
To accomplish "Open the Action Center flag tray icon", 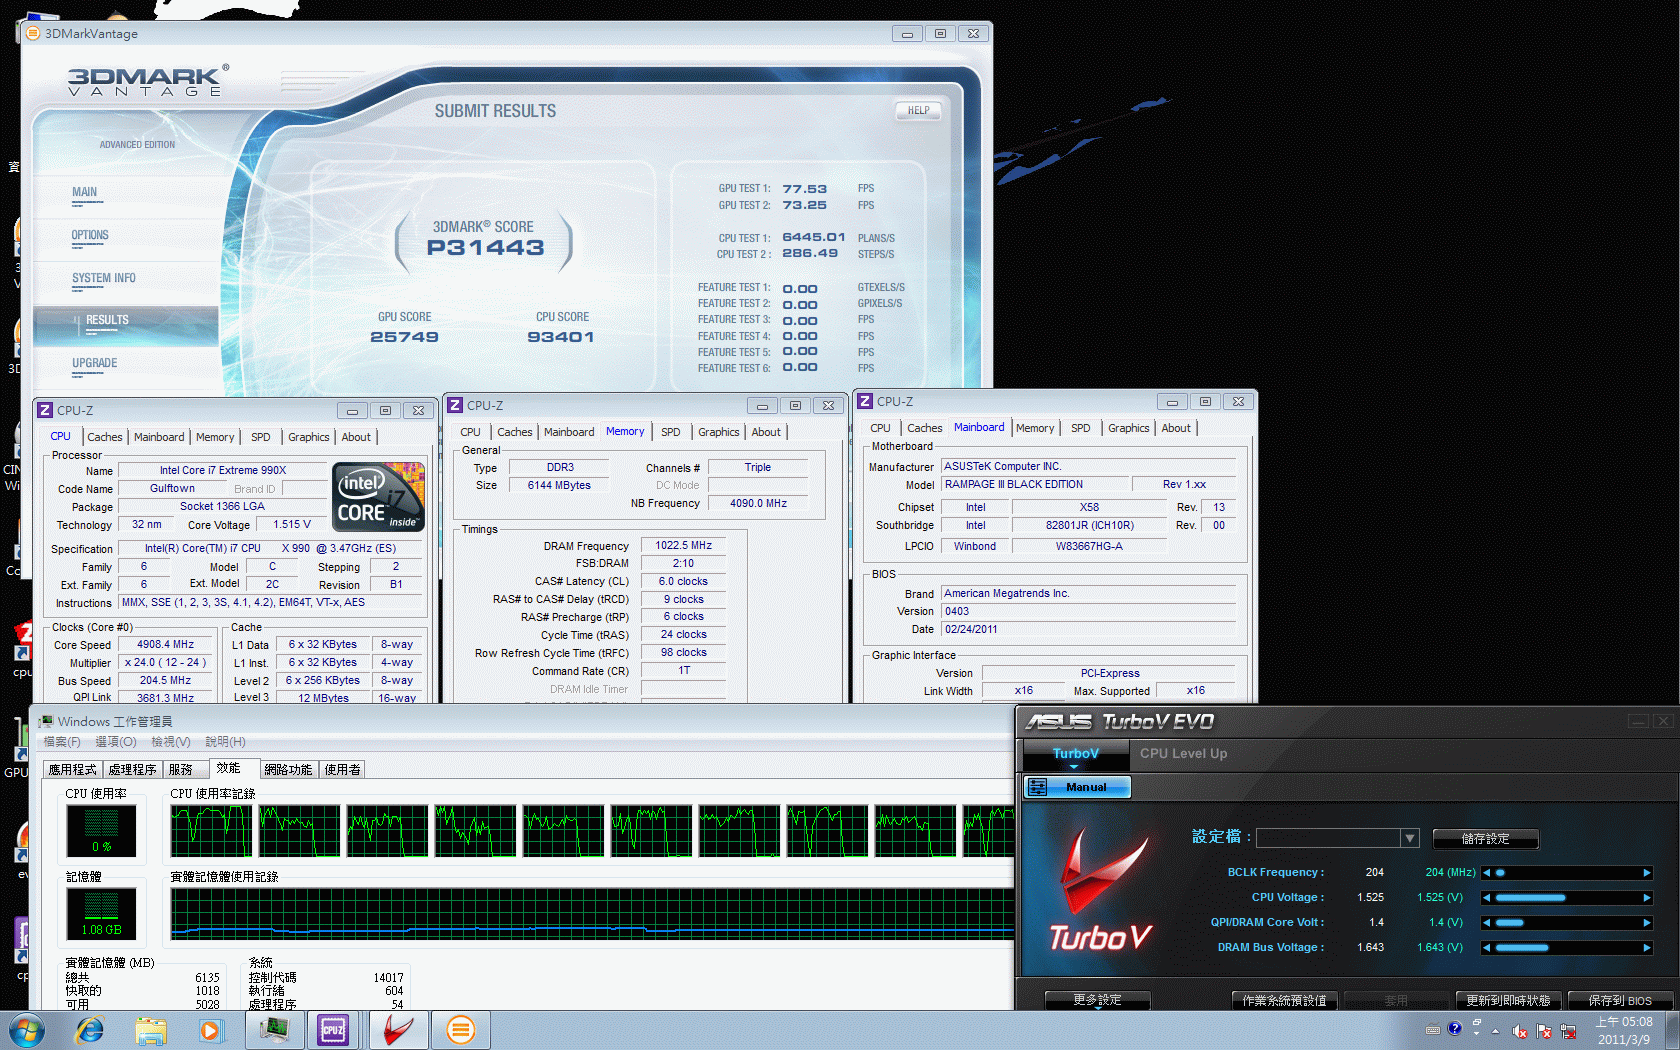I will pyautogui.click(x=1544, y=1031).
